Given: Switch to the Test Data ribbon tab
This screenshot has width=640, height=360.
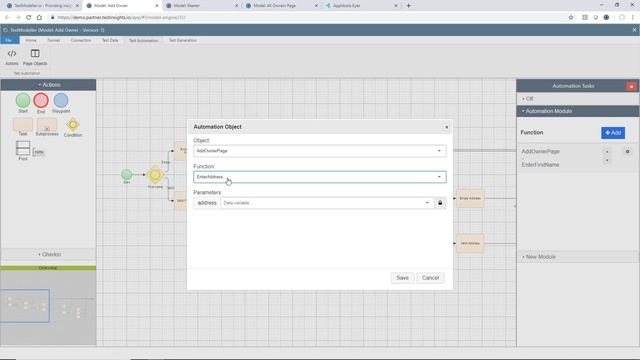Looking at the screenshot, I should (x=110, y=40).
